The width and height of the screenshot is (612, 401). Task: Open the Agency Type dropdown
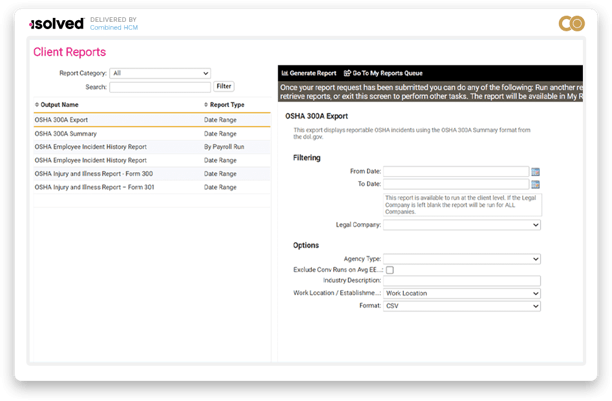tap(462, 258)
